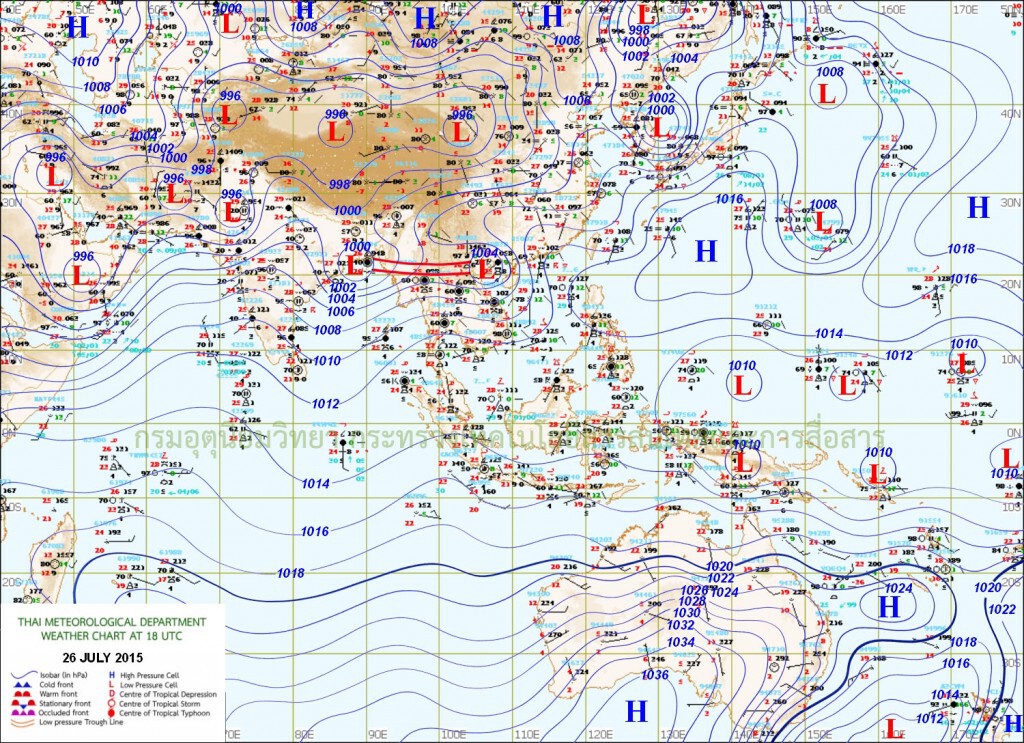Click the L labeled 1004 near Vietnam

coord(485,268)
